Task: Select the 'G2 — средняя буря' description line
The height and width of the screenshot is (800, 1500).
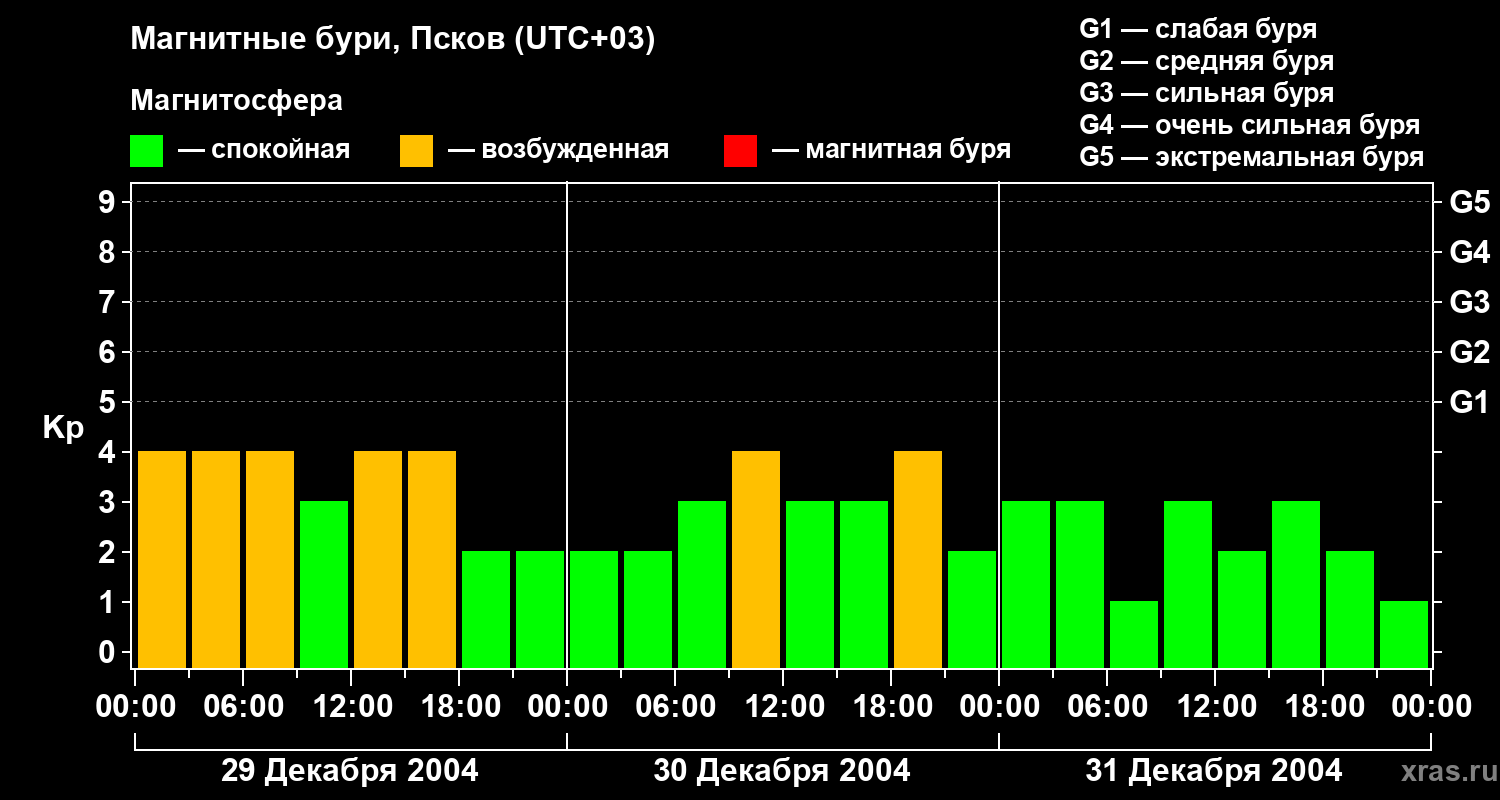Action: (1206, 61)
